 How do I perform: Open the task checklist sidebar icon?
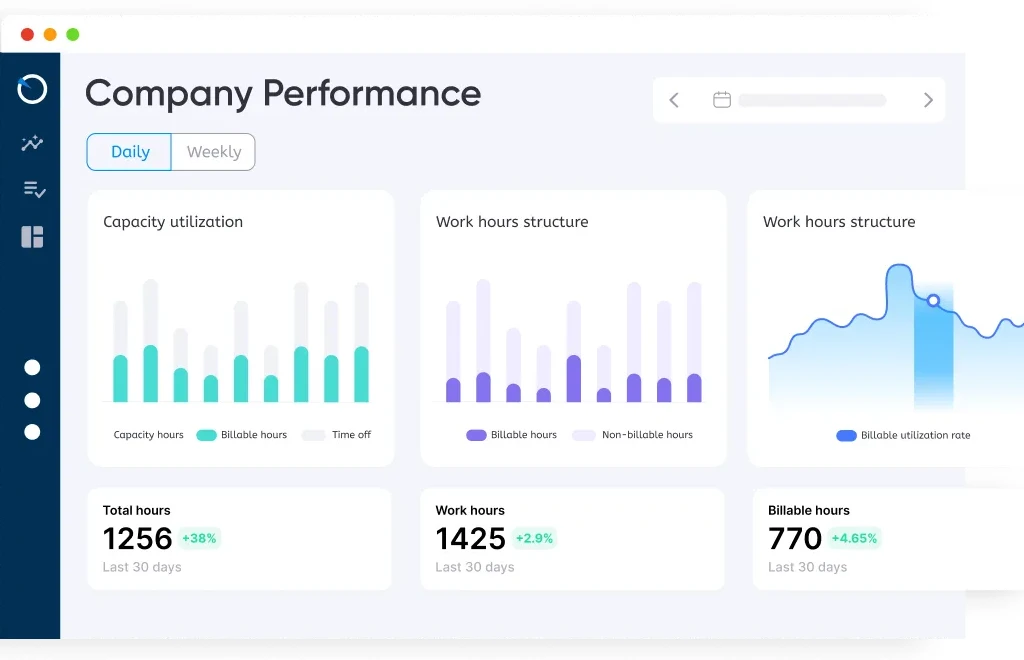click(x=33, y=189)
